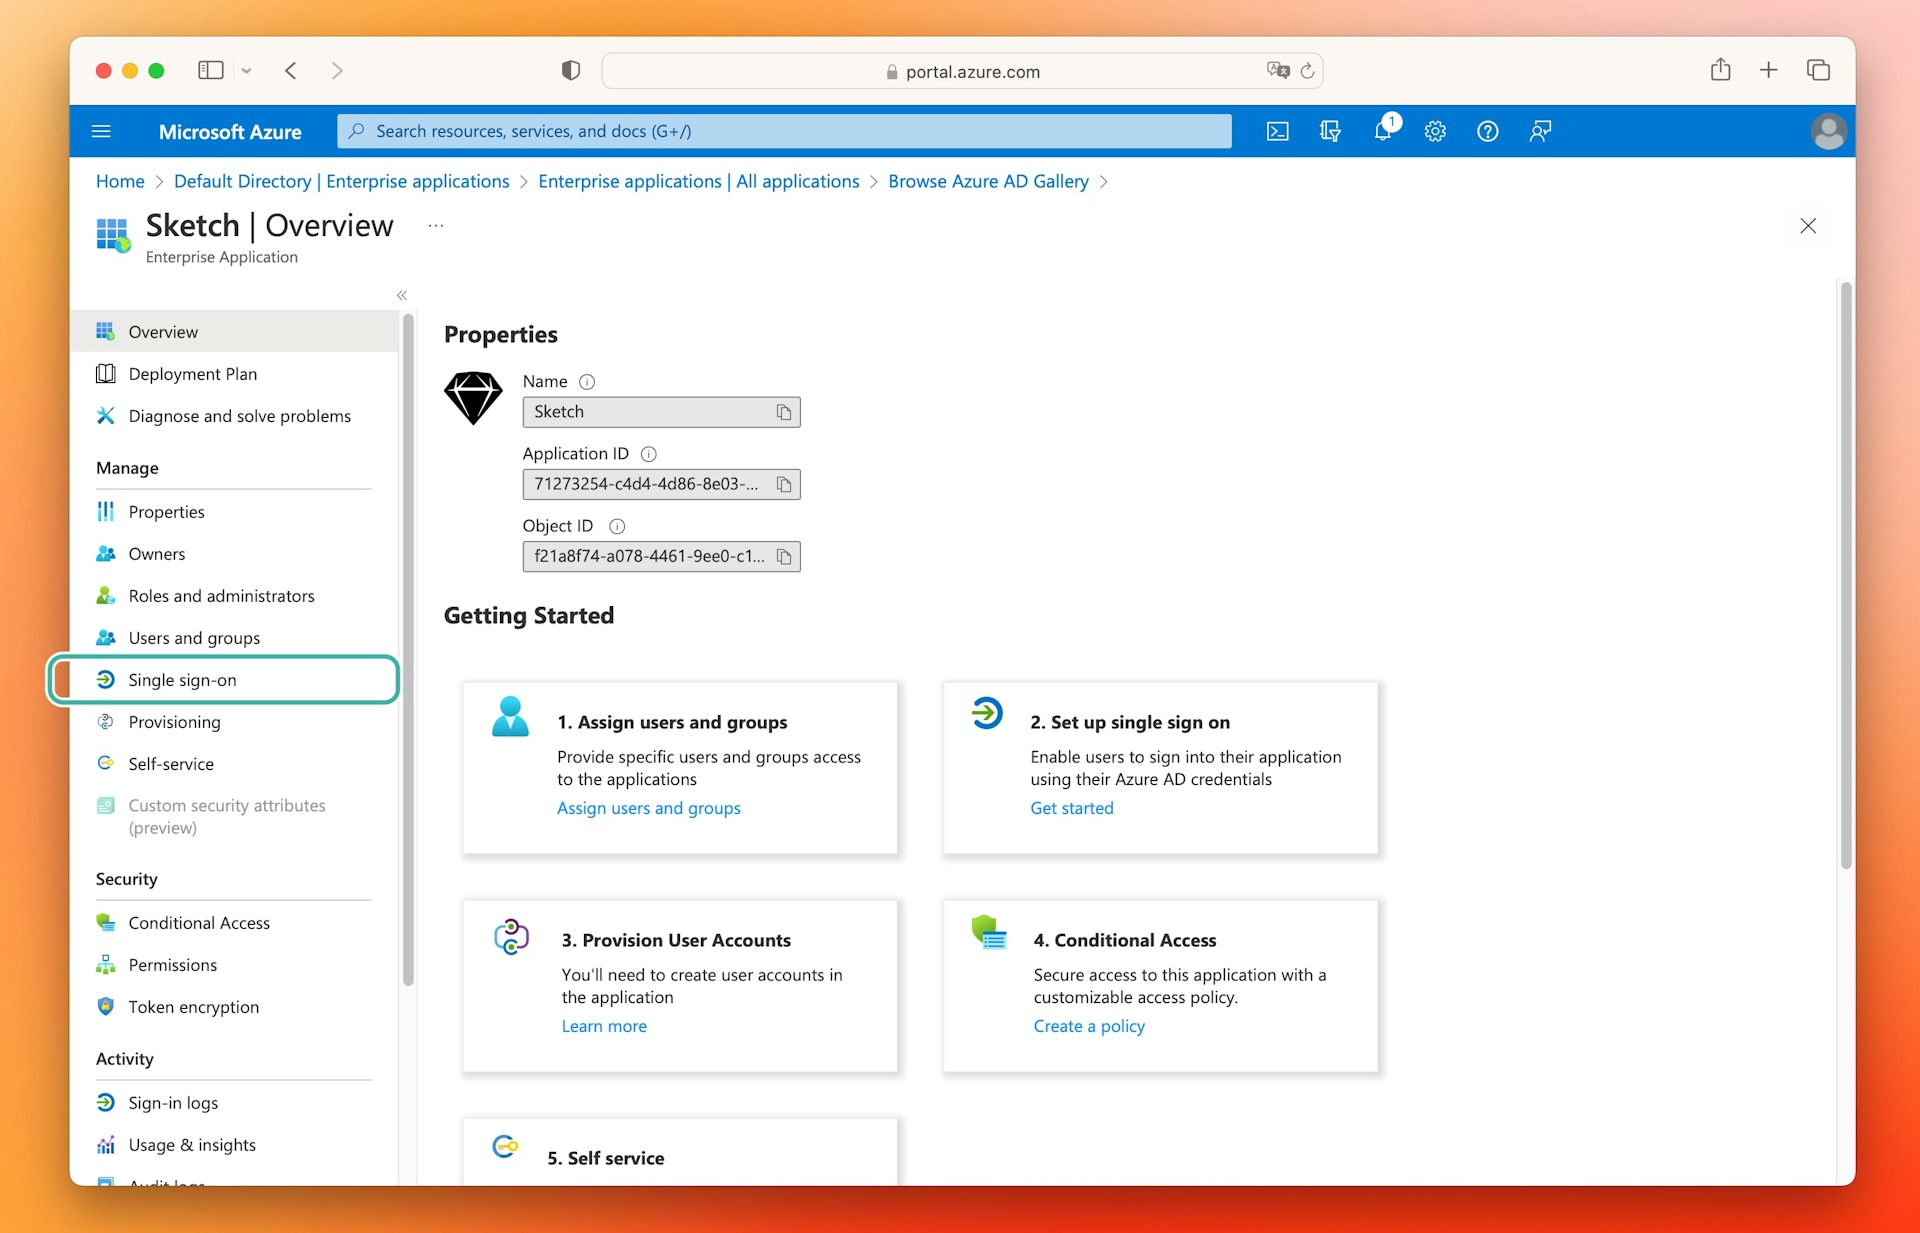Click the Assign users and groups link

(649, 808)
